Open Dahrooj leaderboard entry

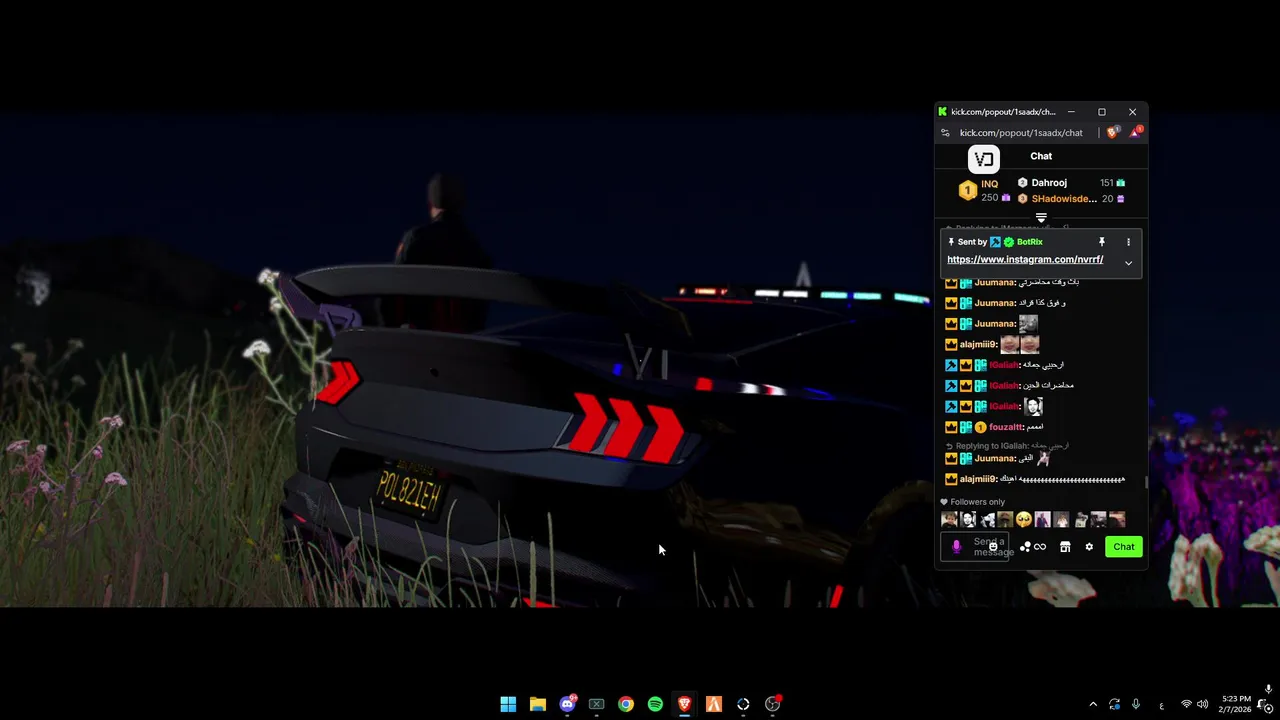click(1049, 183)
